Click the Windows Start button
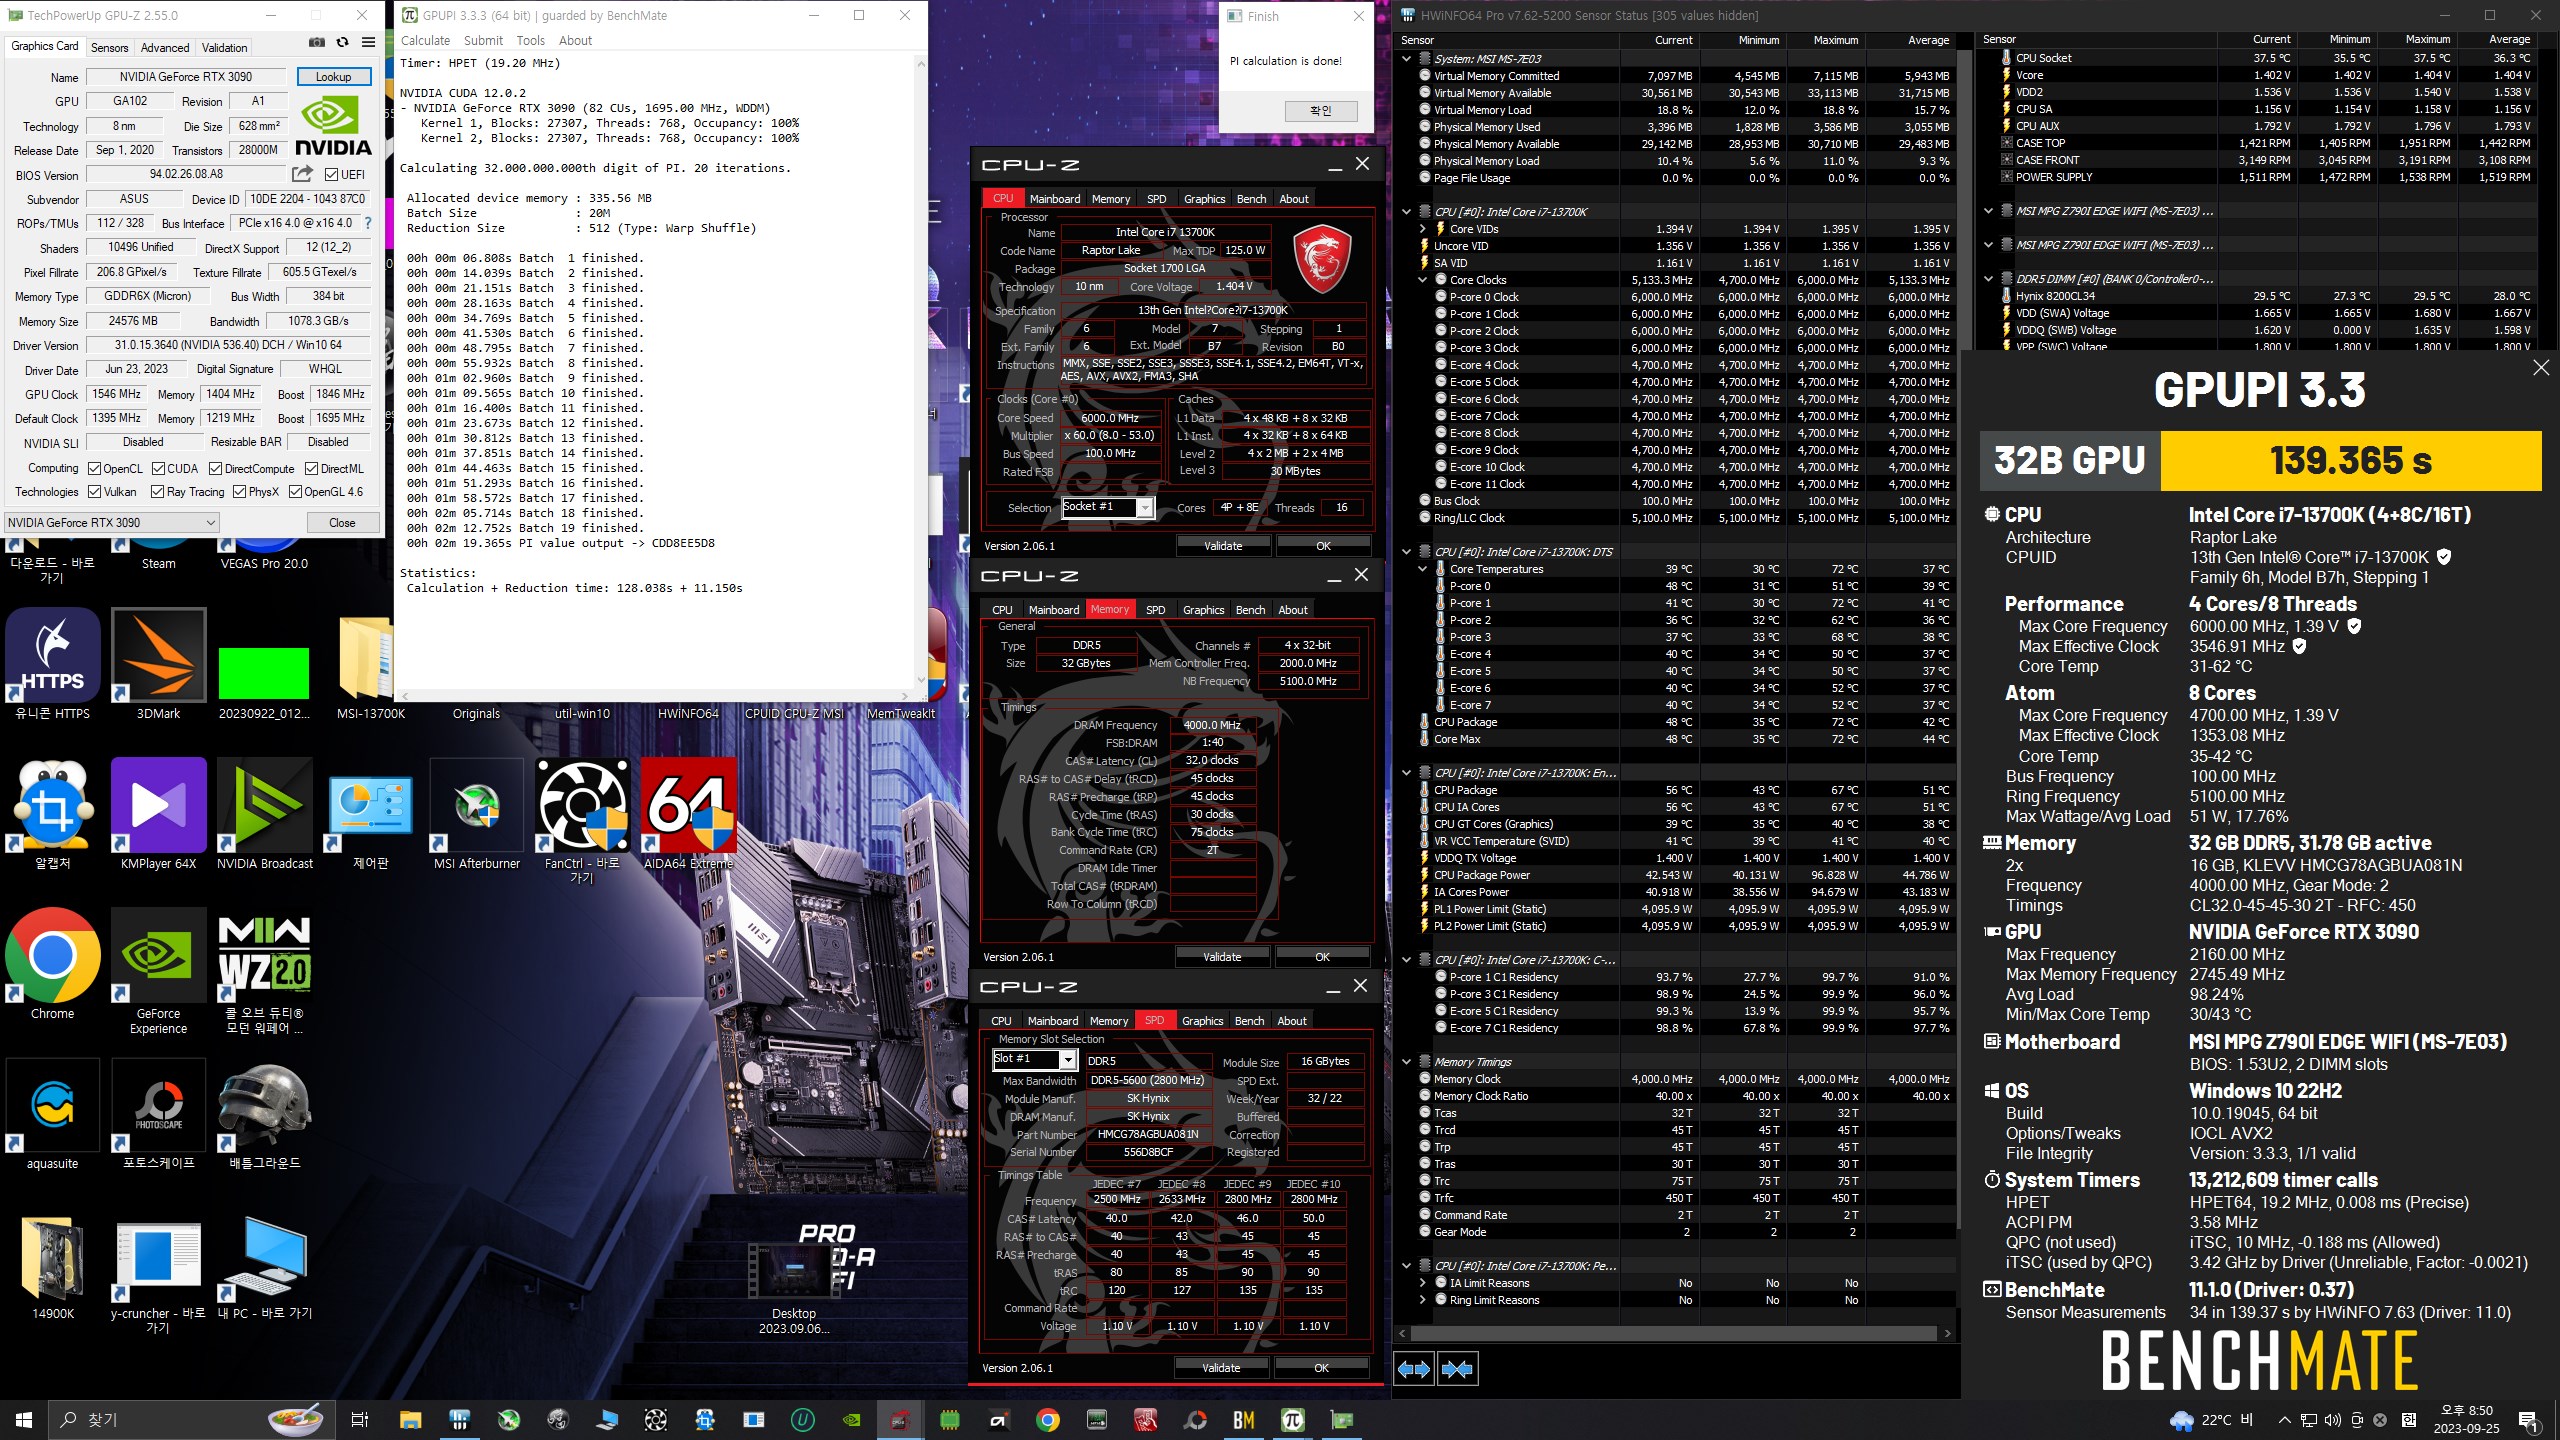The image size is (2560, 1440). 24,1420
